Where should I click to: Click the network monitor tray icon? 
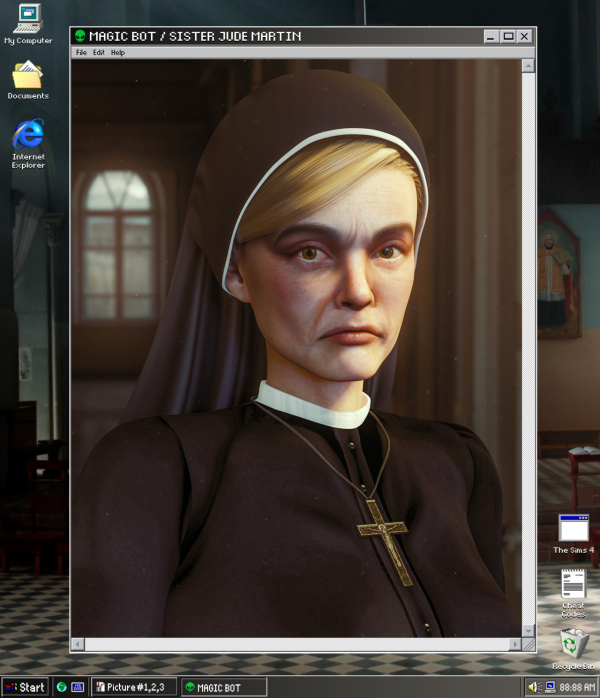[550, 687]
